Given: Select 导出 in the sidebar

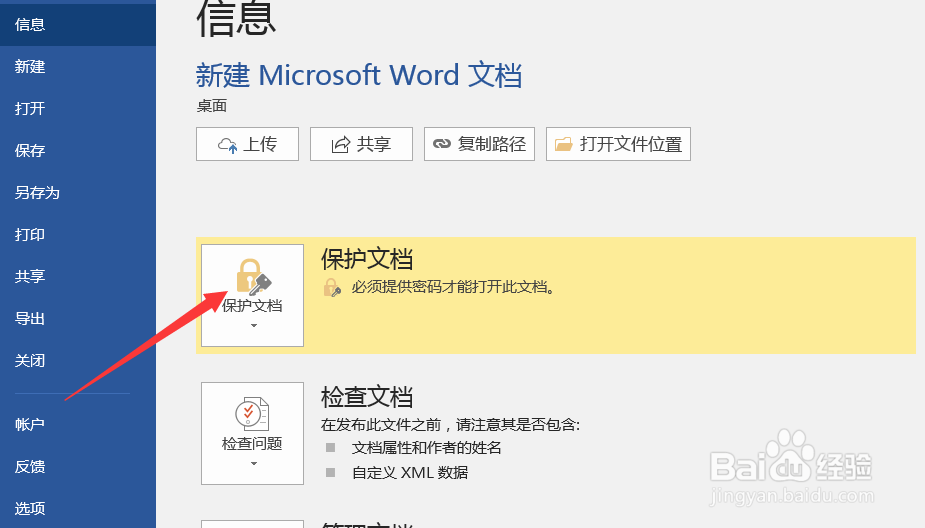Looking at the screenshot, I should pyautogui.click(x=78, y=319).
